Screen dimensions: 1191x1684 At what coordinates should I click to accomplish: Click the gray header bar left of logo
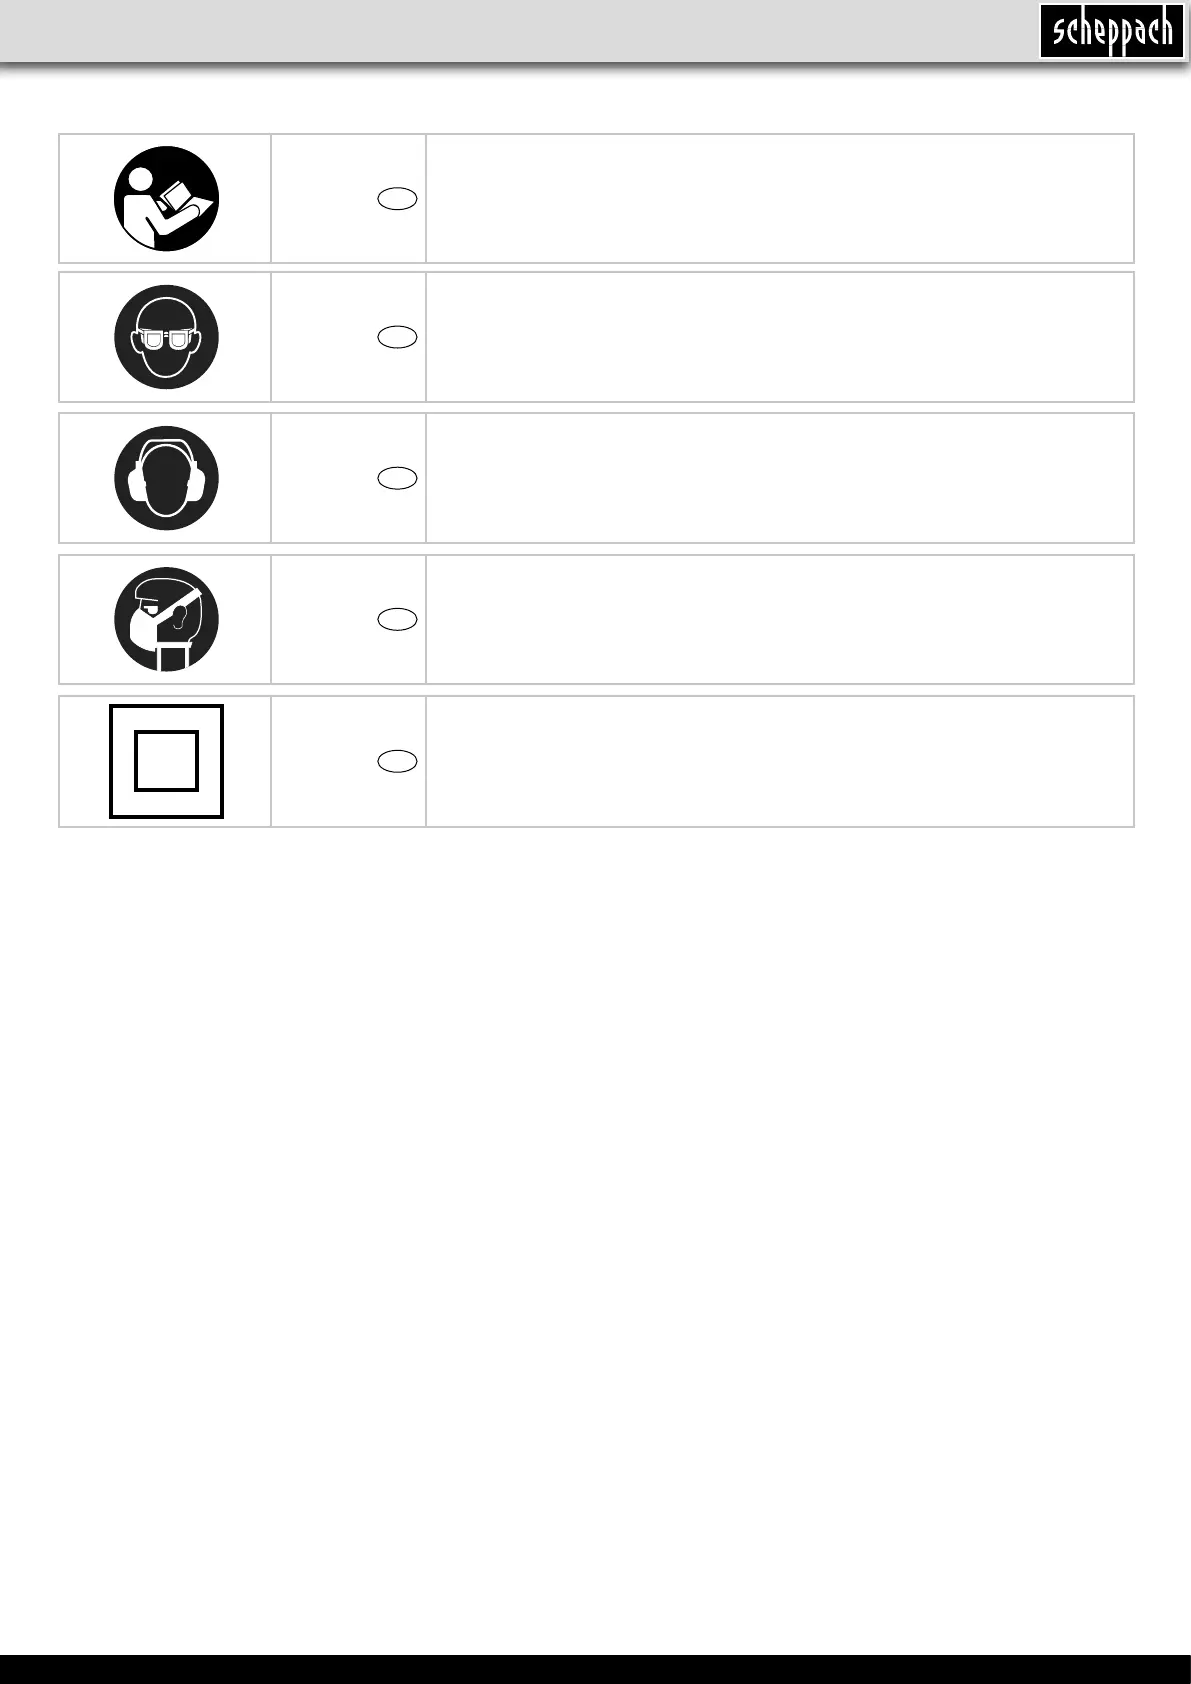tap(500, 32)
